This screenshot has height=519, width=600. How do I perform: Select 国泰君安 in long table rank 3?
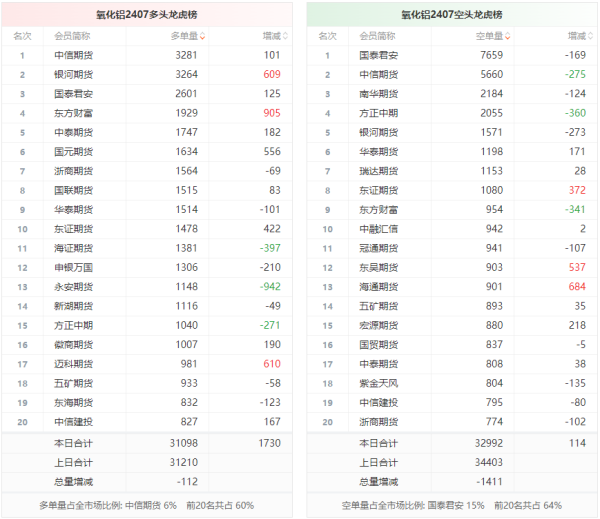[73, 94]
